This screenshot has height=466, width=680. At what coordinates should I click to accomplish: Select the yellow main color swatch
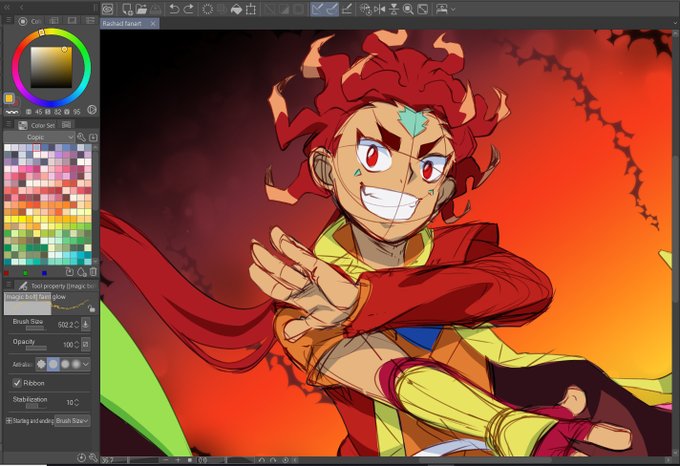(9, 98)
